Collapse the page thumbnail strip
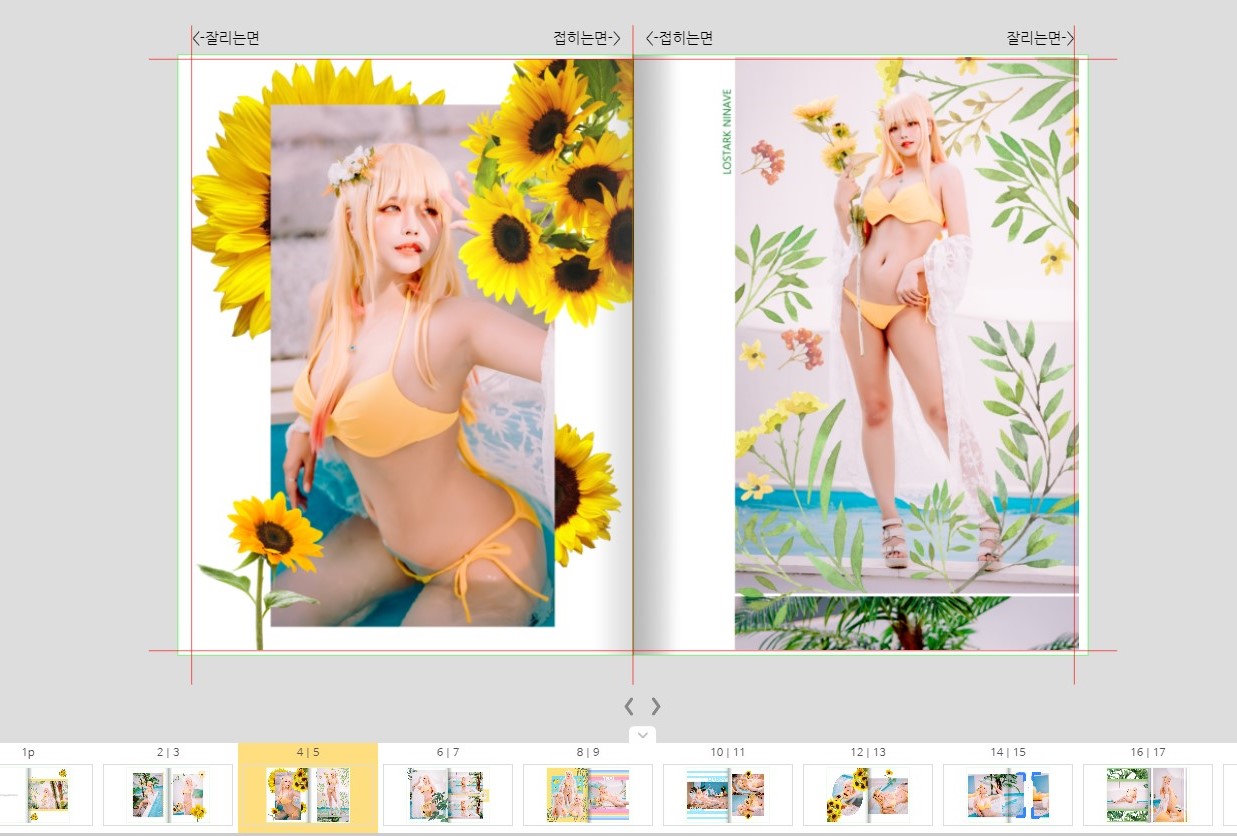This screenshot has width=1237, height=836. (x=643, y=735)
